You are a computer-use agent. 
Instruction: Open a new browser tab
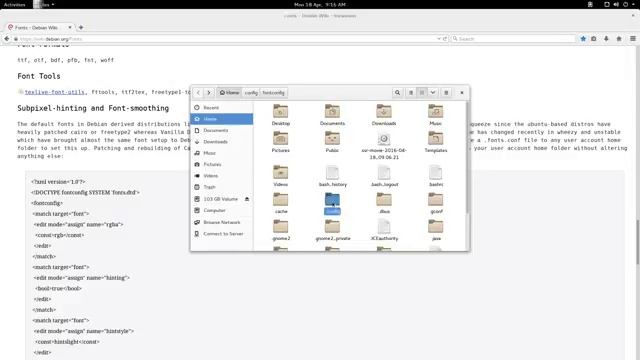(81, 27)
